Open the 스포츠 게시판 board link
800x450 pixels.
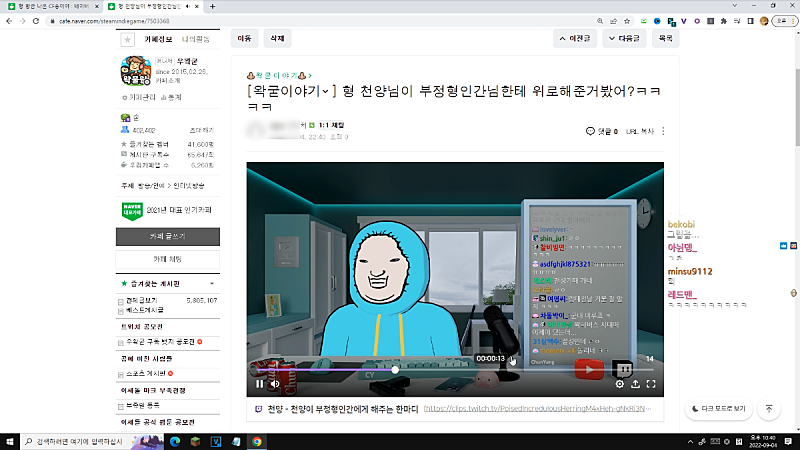tap(146, 374)
